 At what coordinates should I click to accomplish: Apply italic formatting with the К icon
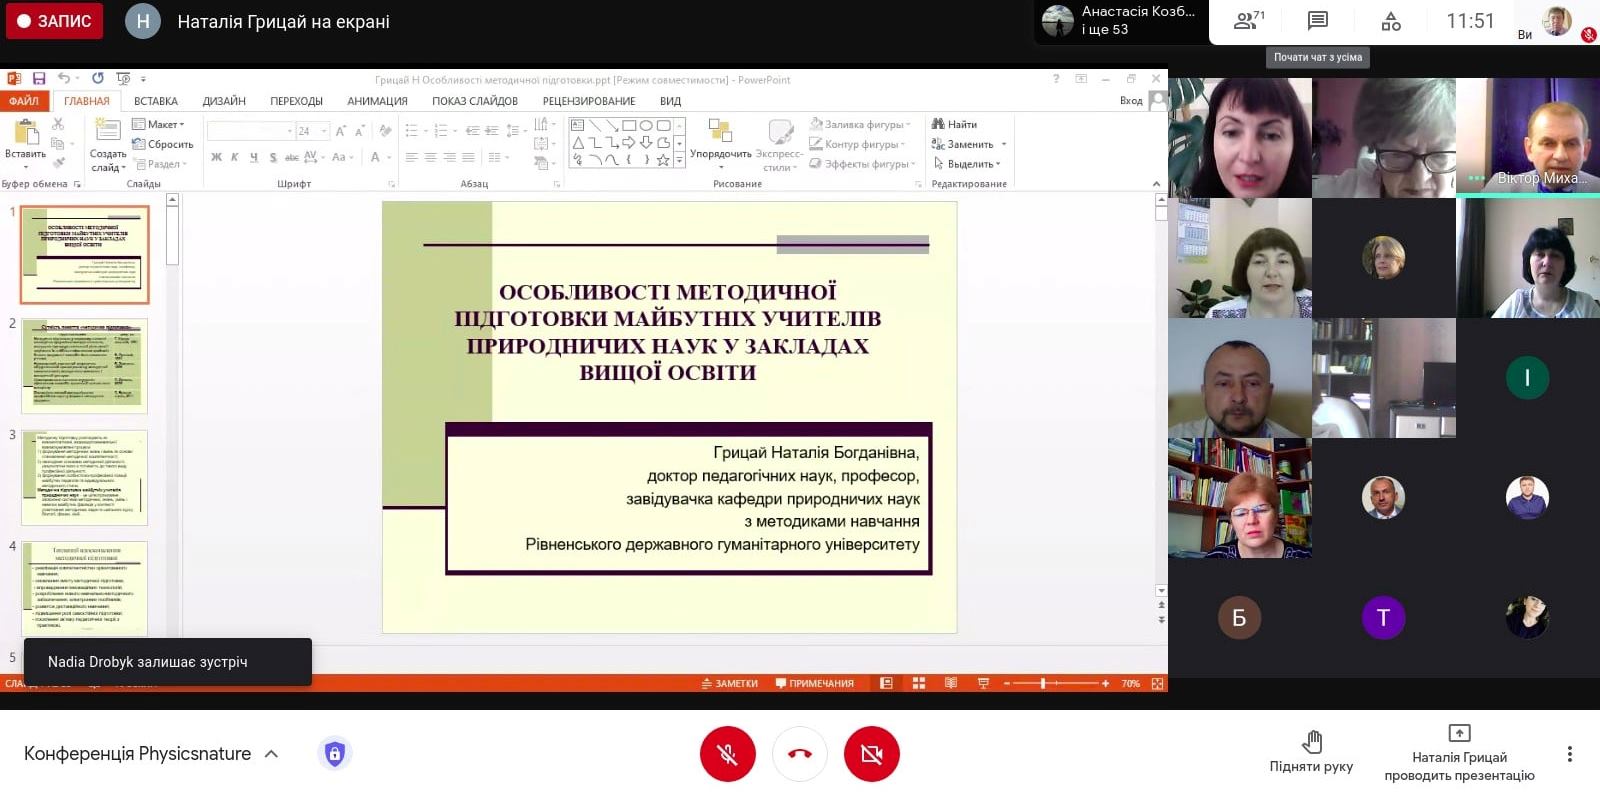[235, 157]
